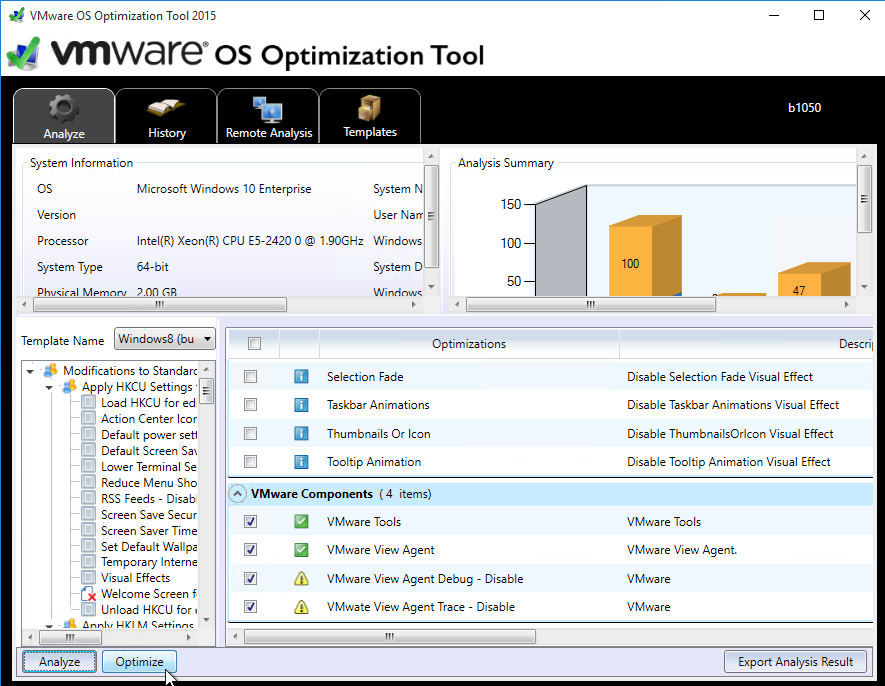Check the Taskbar Animations checkbox
The width and height of the screenshot is (885, 686).
251,405
